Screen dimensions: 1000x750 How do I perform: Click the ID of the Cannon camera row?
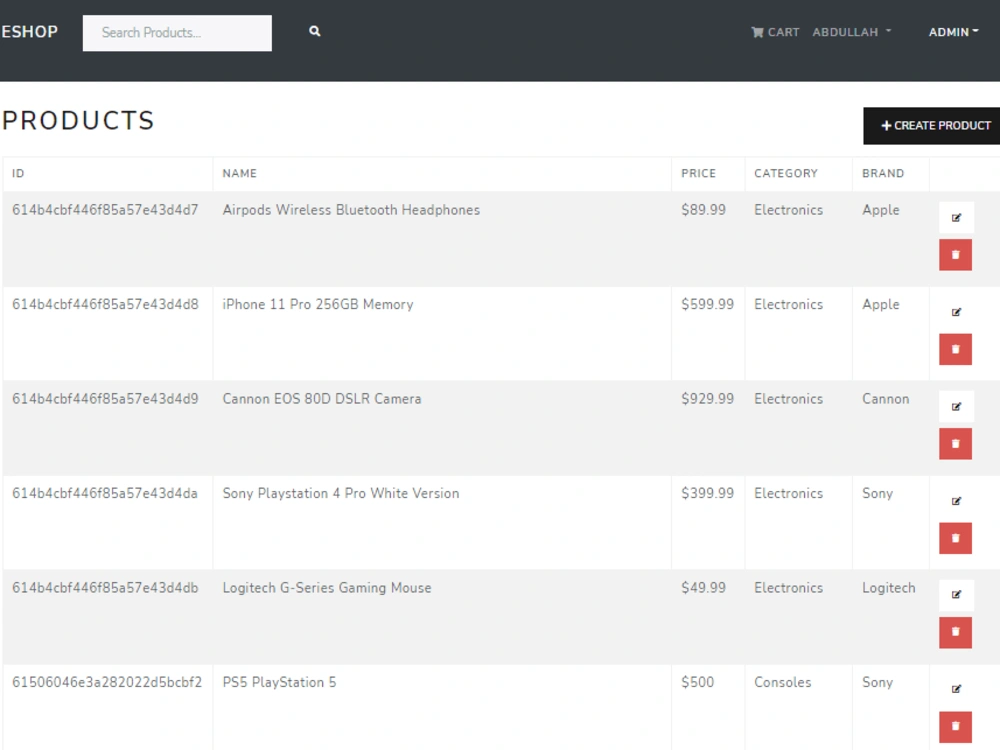point(107,398)
